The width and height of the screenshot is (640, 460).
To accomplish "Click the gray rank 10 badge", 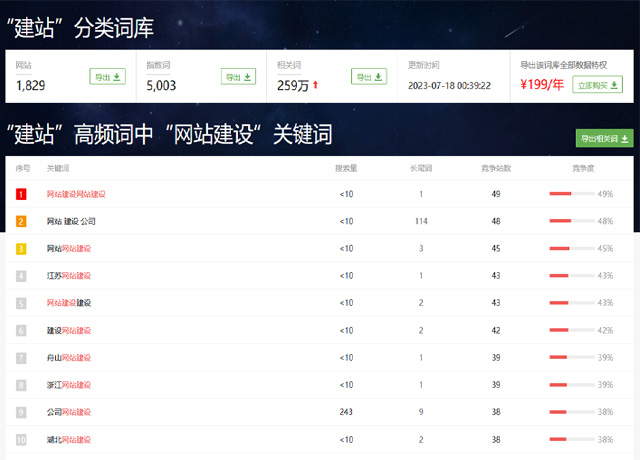I will coord(22,439).
